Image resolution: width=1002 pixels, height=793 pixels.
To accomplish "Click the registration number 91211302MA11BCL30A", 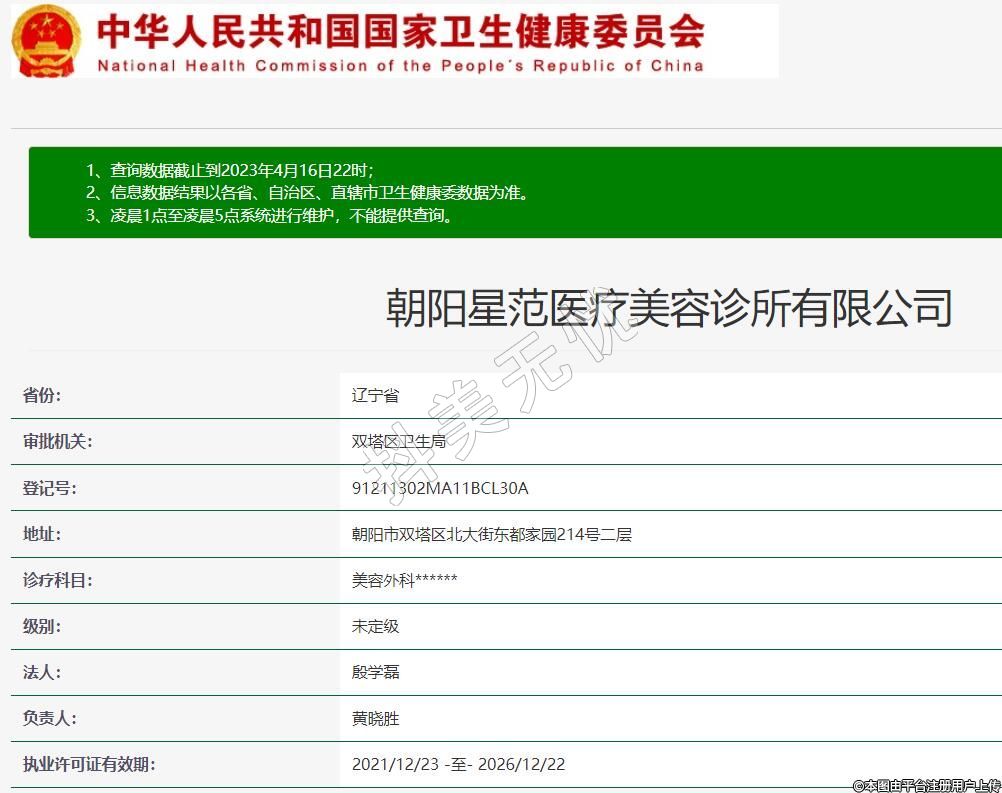I will pos(440,488).
